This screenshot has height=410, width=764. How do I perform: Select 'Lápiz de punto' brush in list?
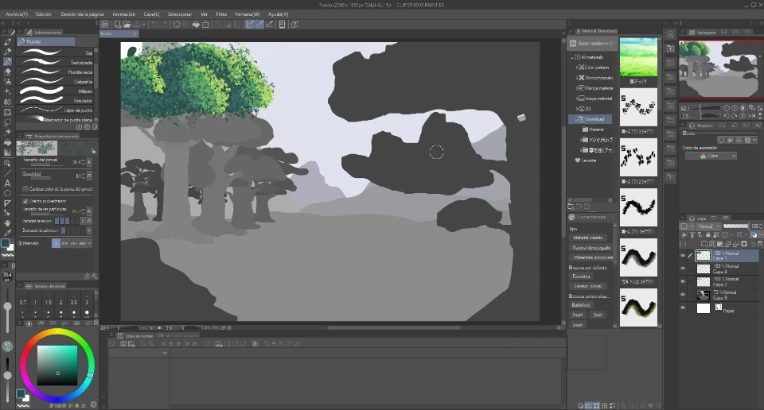click(x=57, y=110)
